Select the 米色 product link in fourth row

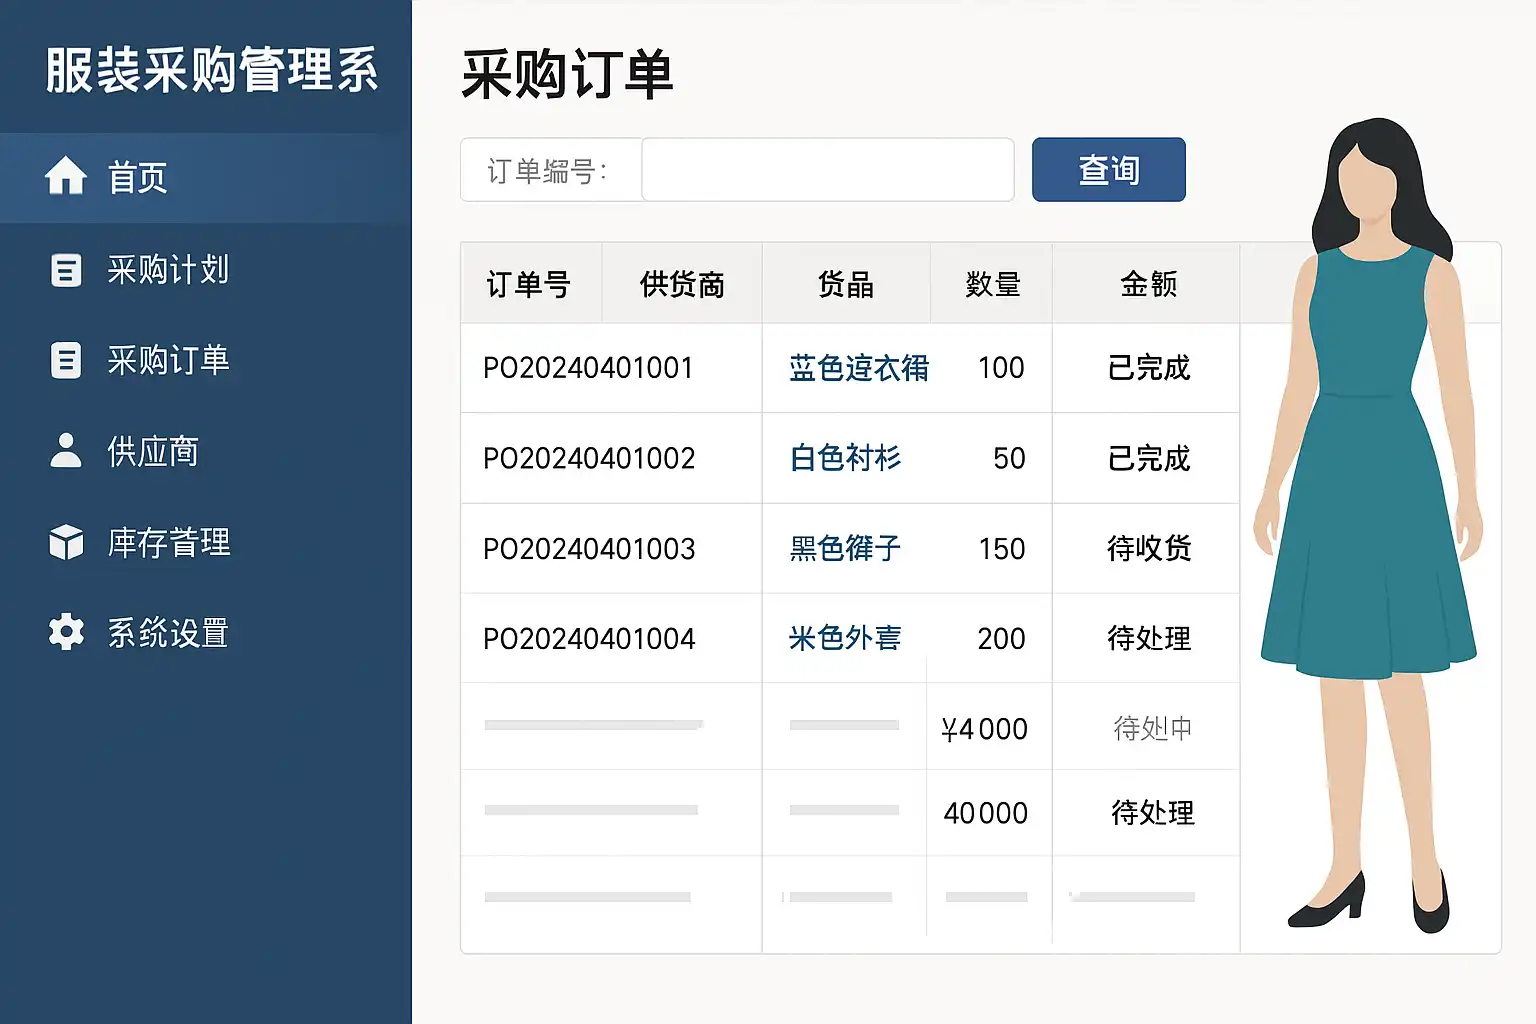click(845, 638)
